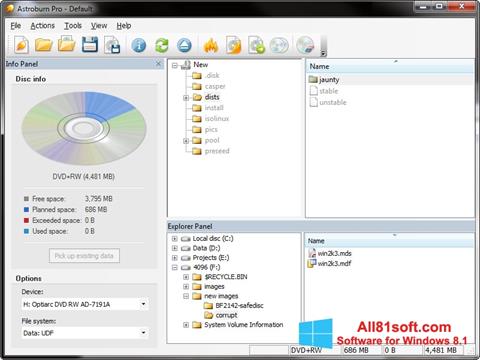The width and height of the screenshot is (480, 360).
Task: Open the Help menu
Action: pyautogui.click(x=124, y=26)
